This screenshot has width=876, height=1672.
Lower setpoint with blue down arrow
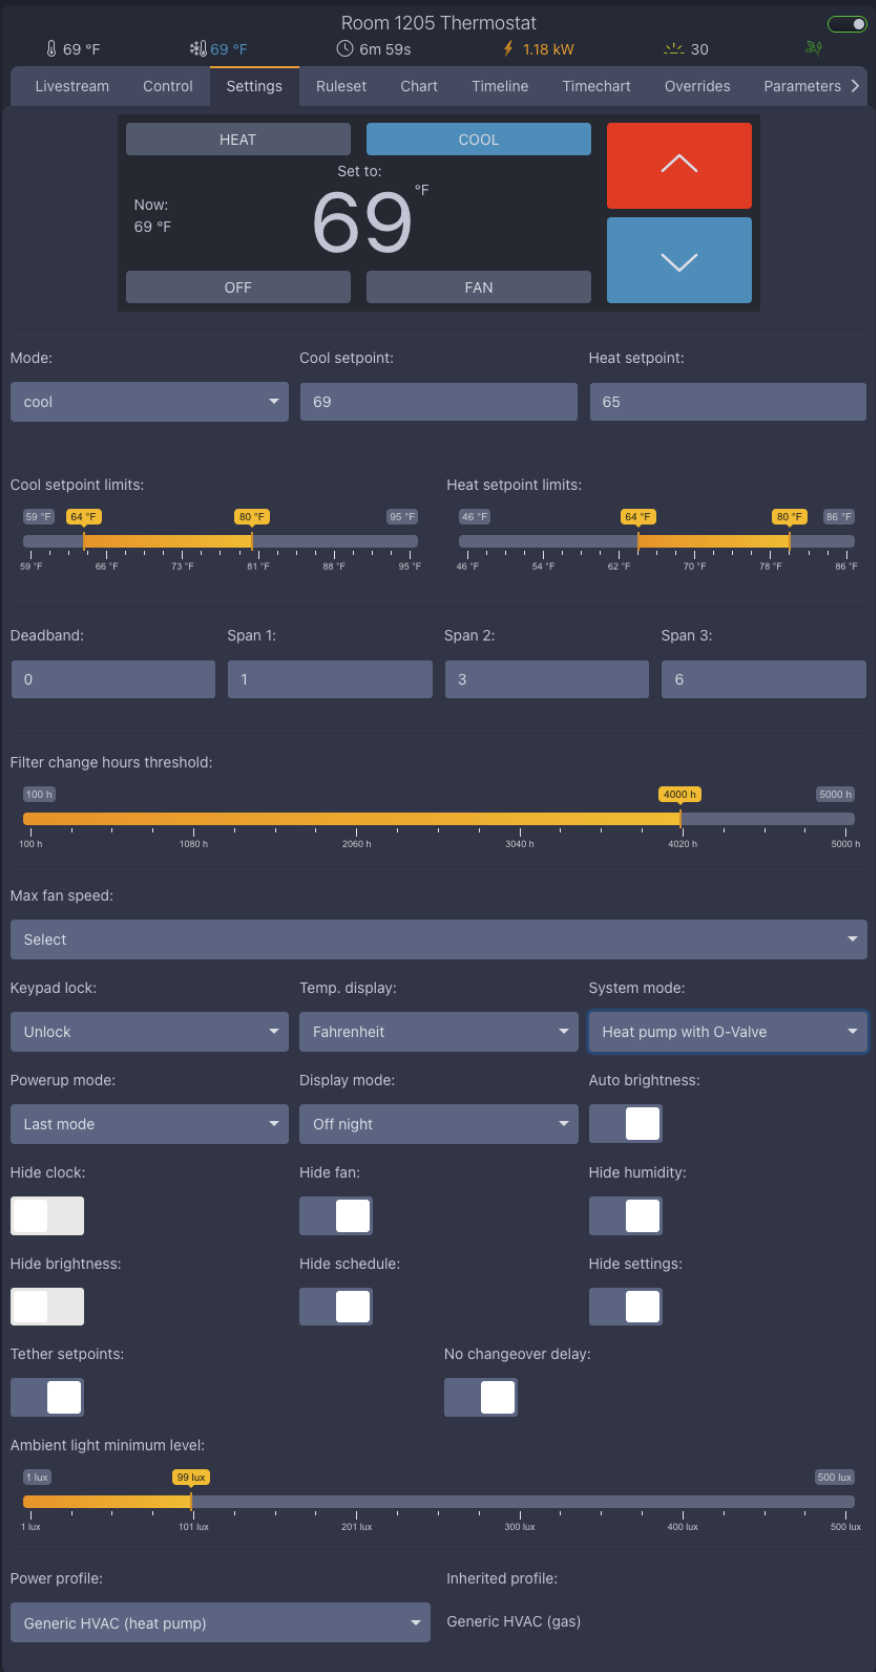click(x=679, y=260)
